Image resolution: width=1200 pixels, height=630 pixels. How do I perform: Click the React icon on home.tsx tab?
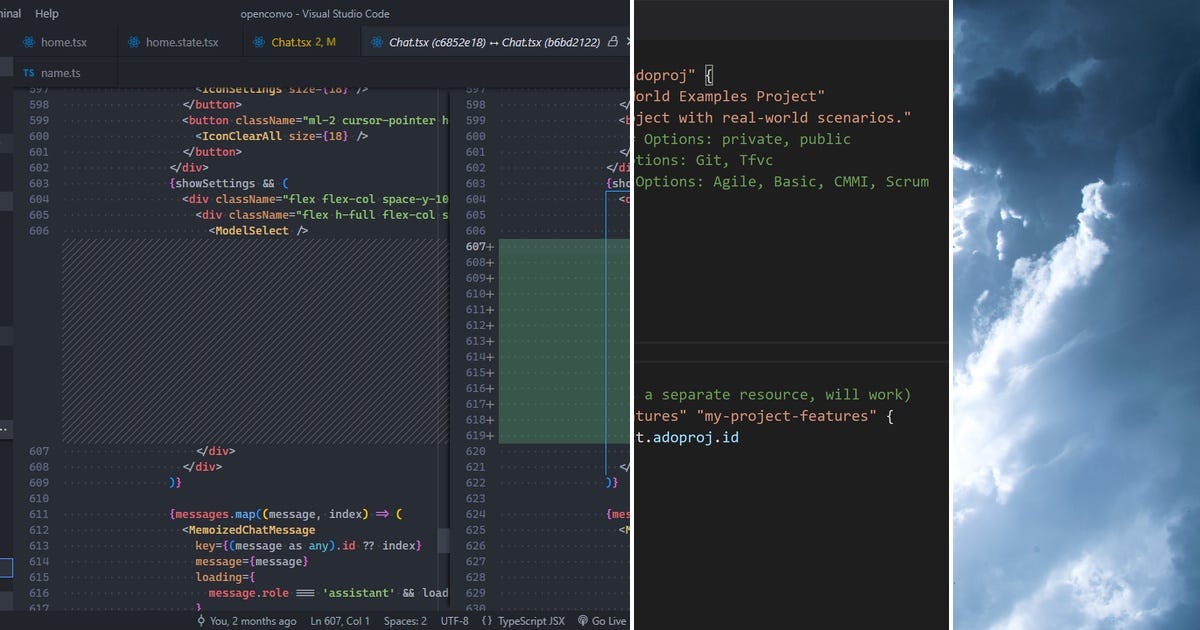[x=28, y=42]
